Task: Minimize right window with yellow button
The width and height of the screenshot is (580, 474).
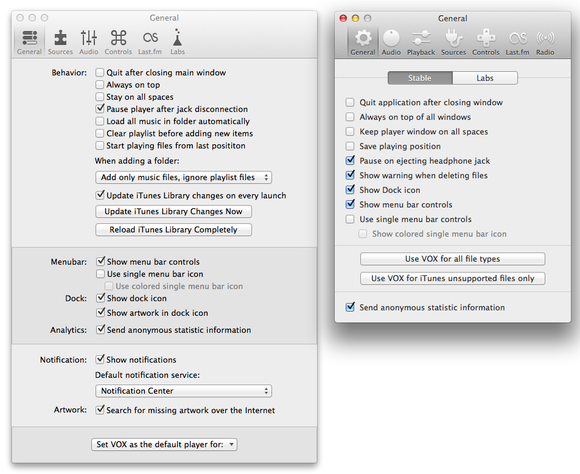Action: tap(355, 18)
